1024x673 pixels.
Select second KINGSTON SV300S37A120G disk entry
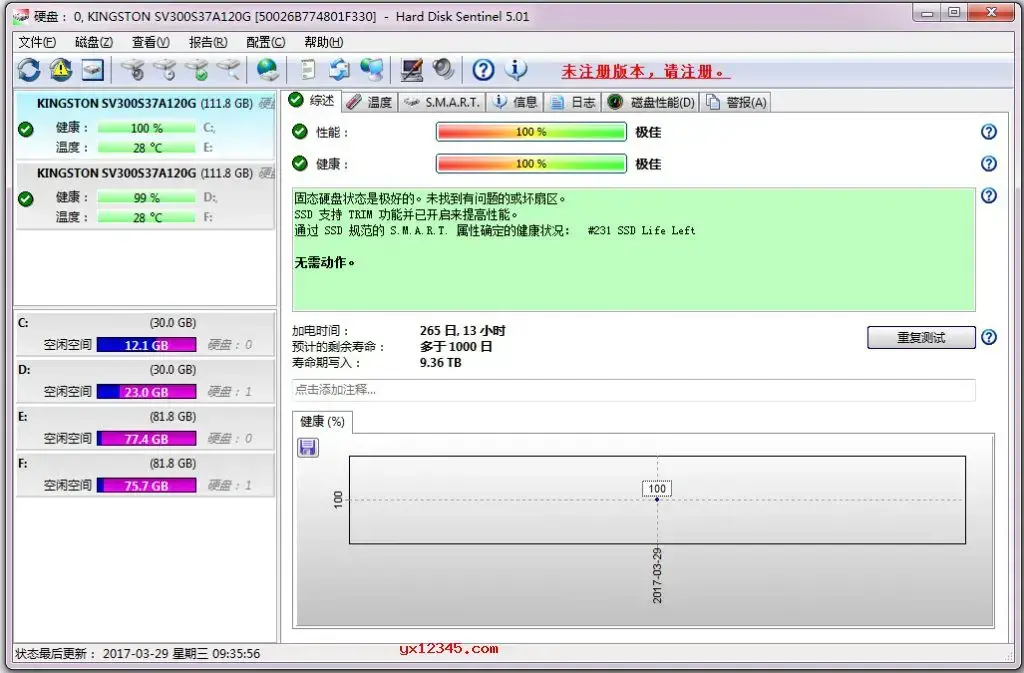pos(145,195)
